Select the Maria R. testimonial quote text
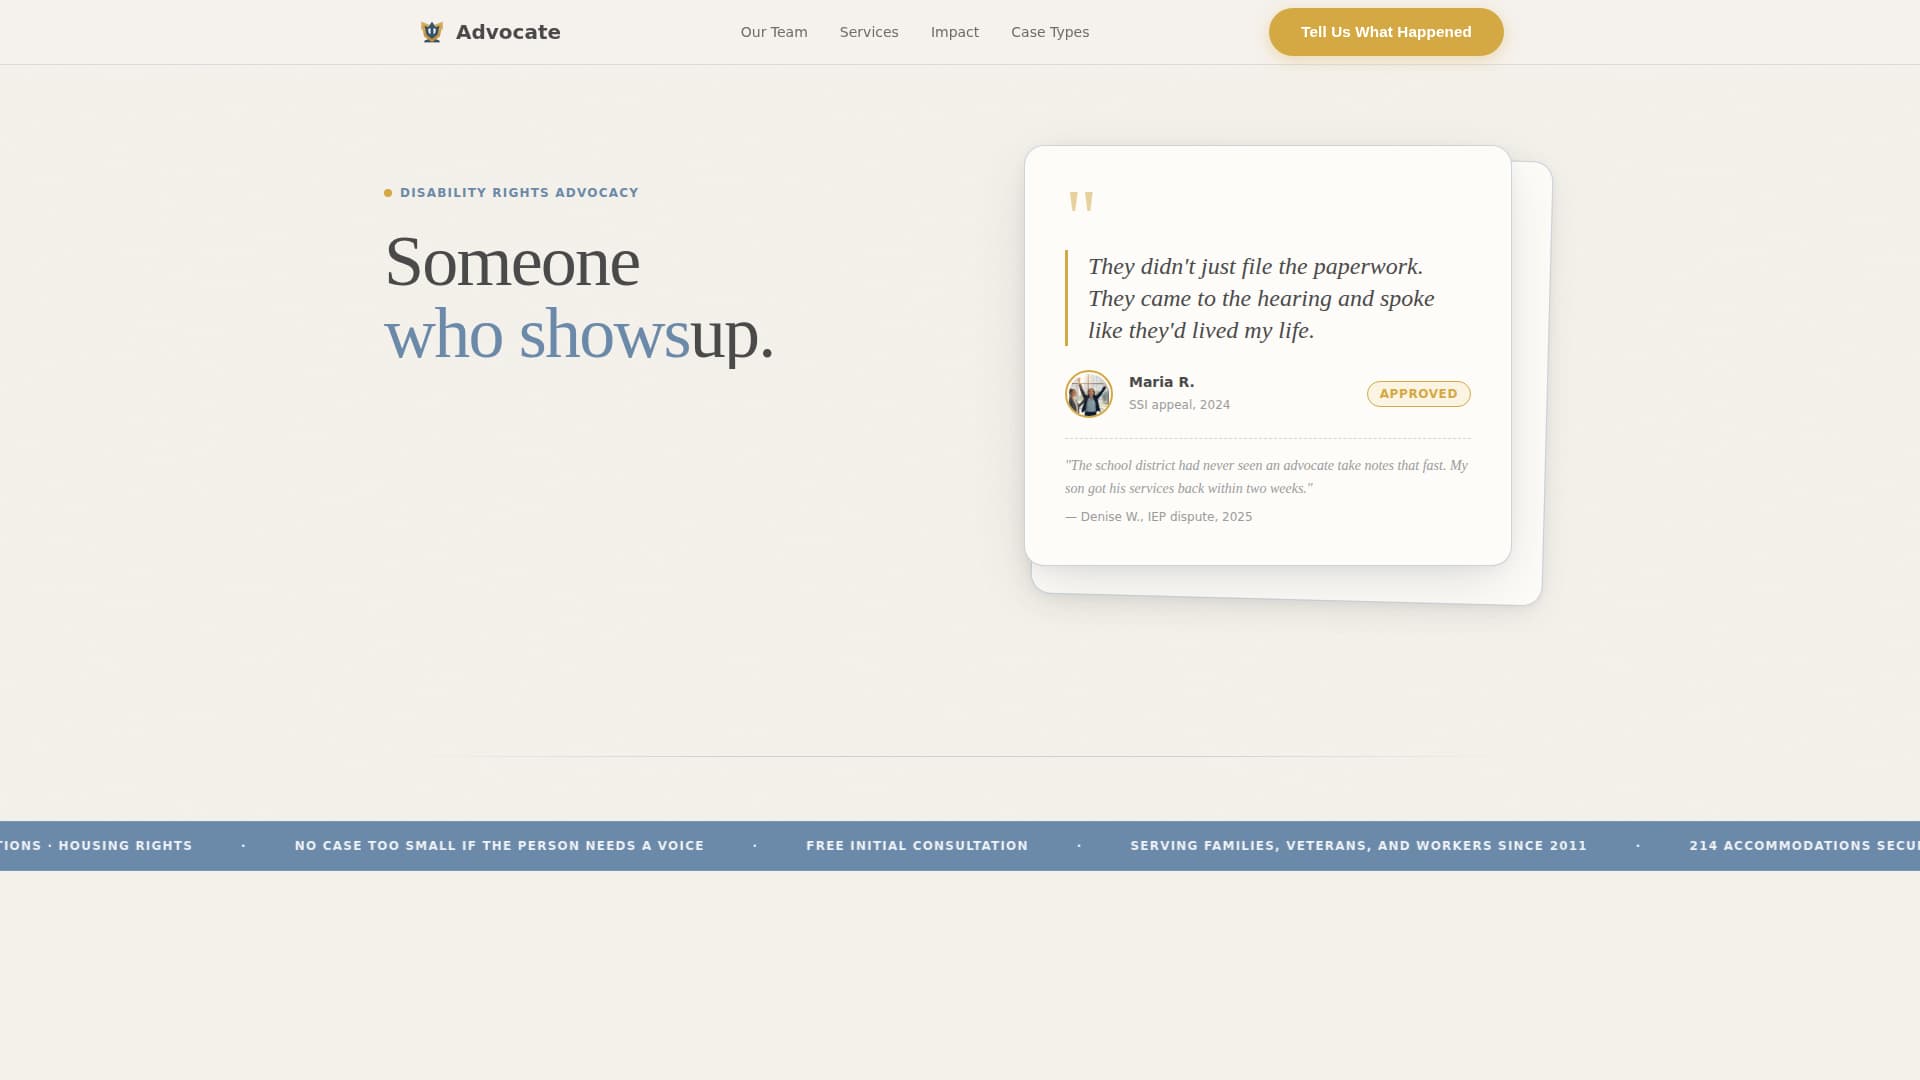 pos(1260,298)
